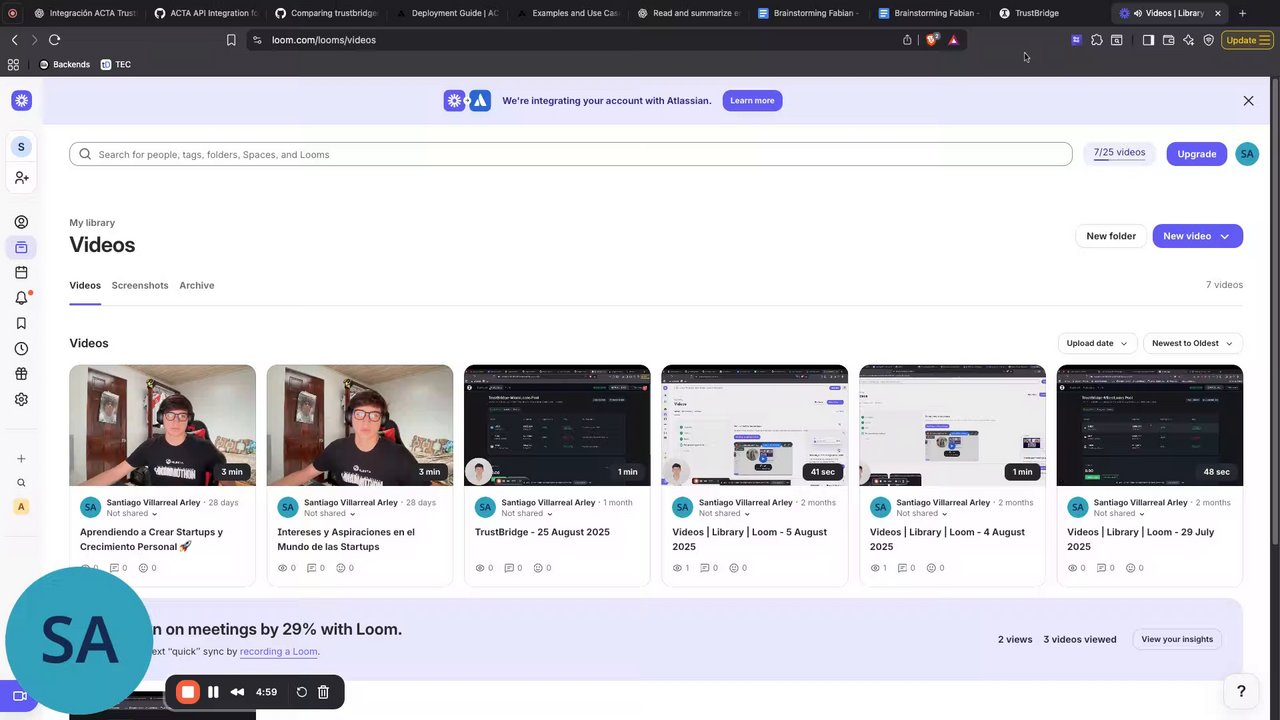This screenshot has width=1280, height=720.
Task: Toggle the browser sidebar panel icon
Action: click(x=1148, y=40)
